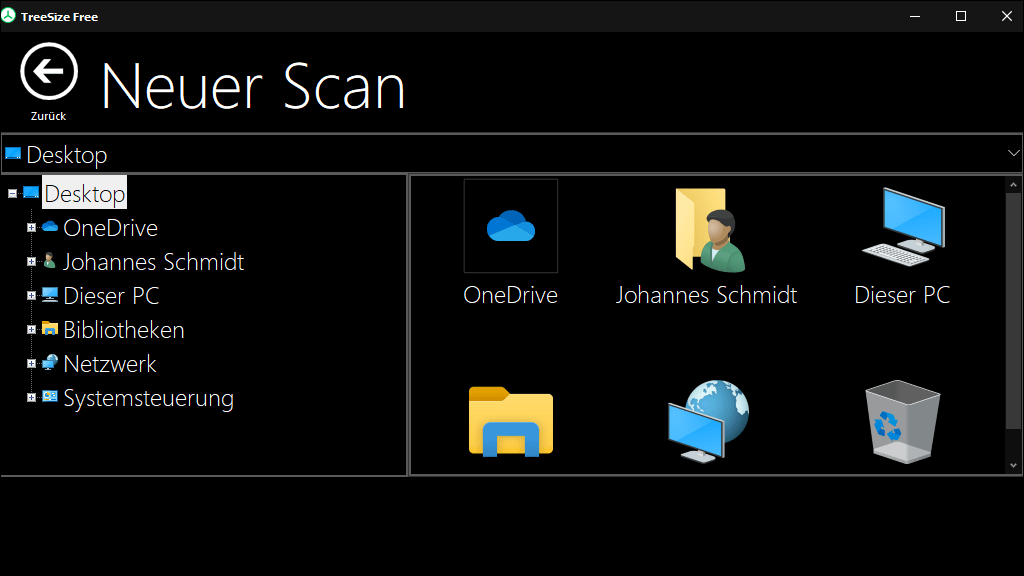Click the scroll-down arrow of tile pane
This screenshot has width=1024, height=576.
[x=1014, y=466]
